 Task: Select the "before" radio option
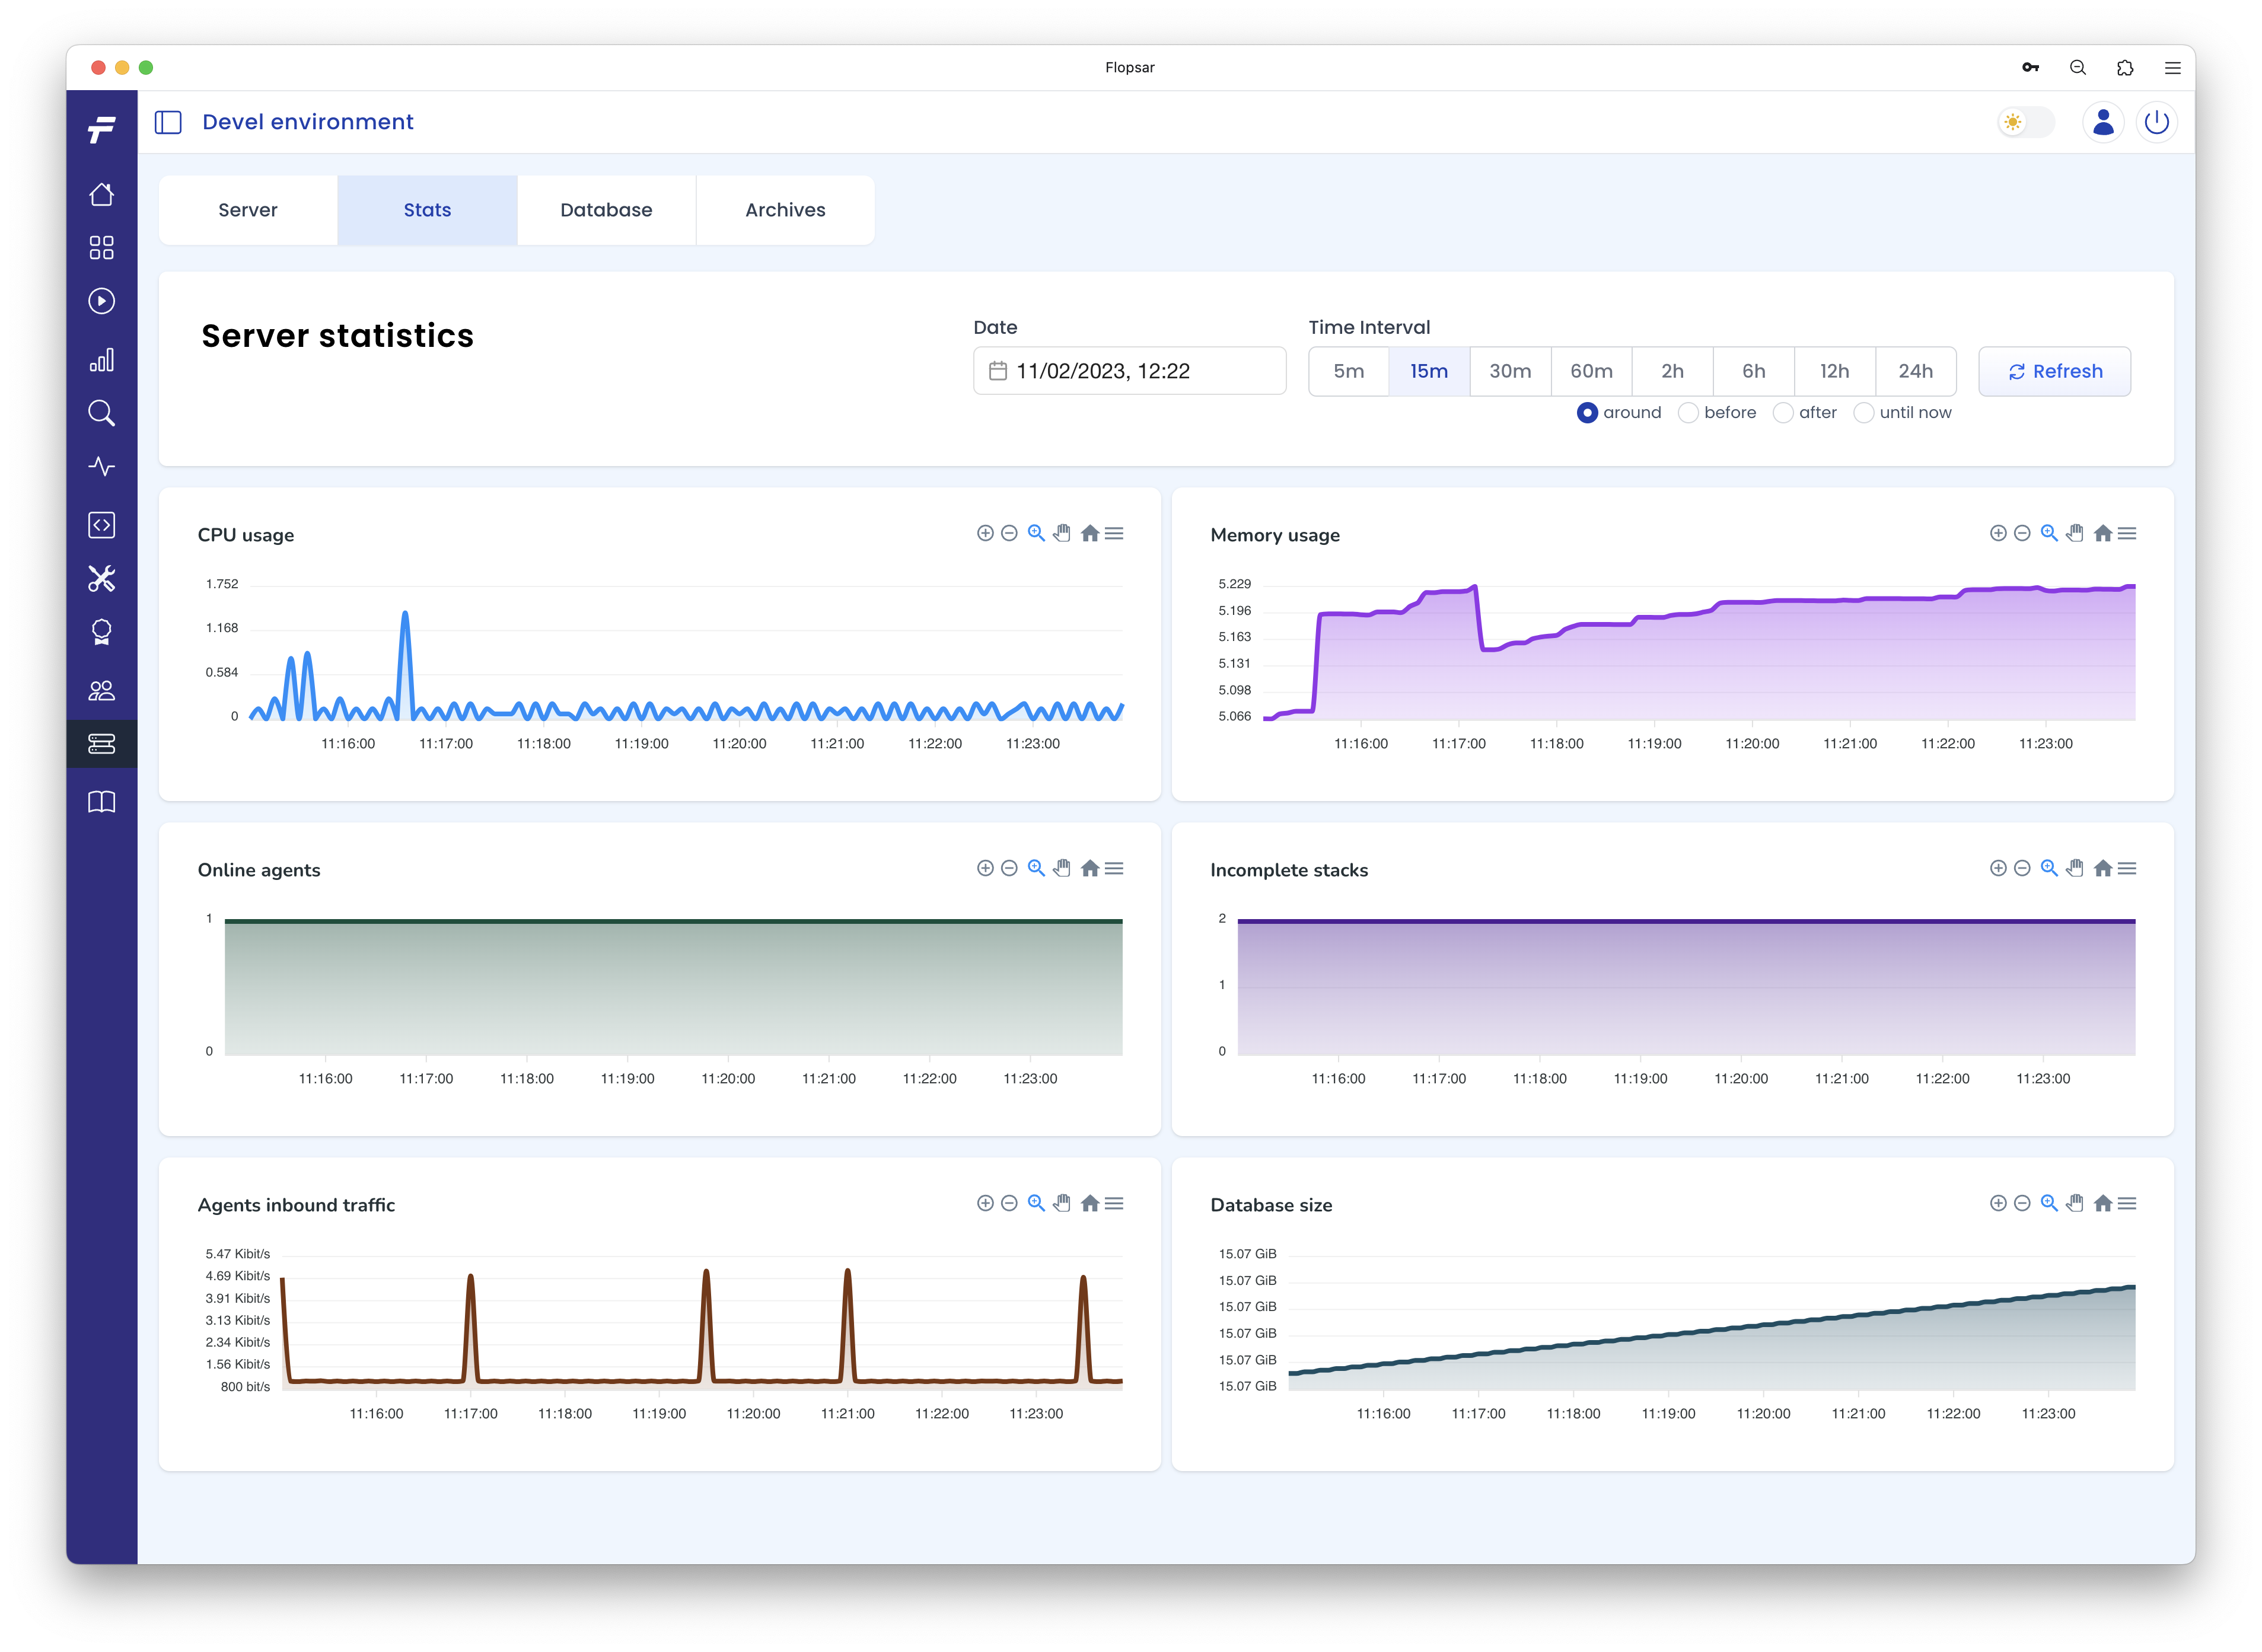(1688, 413)
